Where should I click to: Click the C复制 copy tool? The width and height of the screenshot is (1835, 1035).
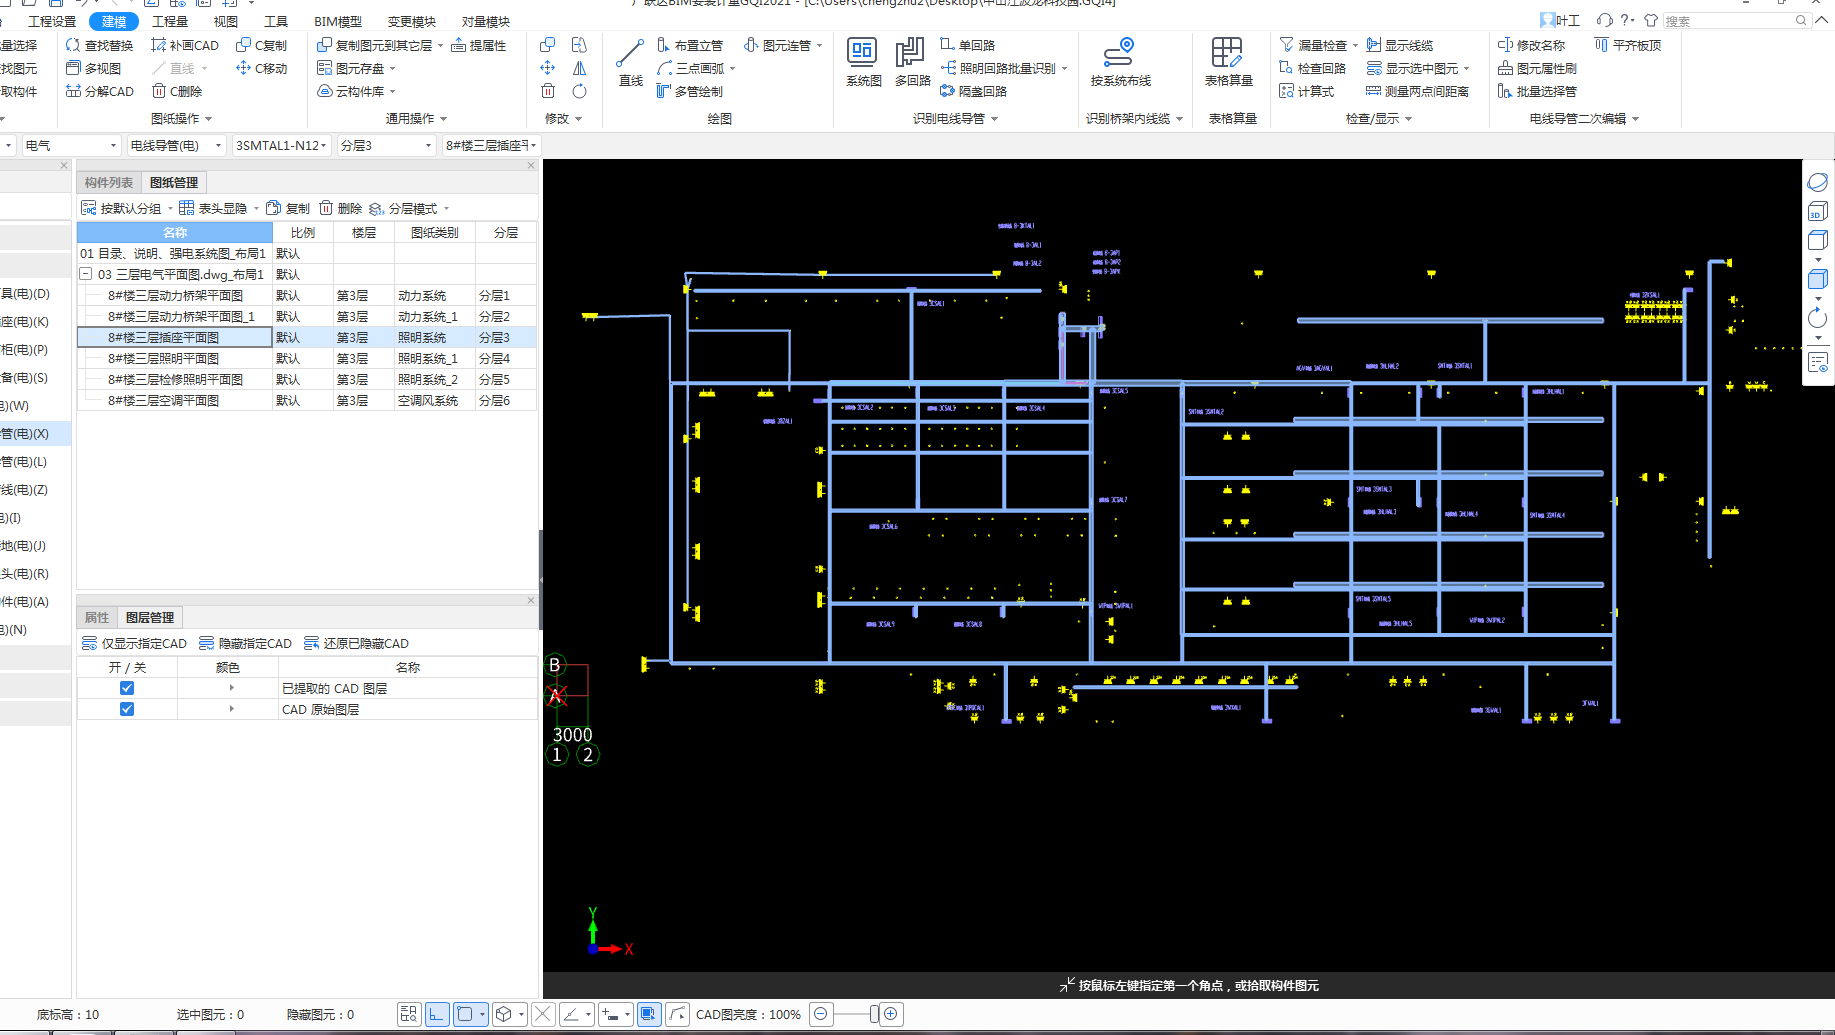tap(262, 45)
